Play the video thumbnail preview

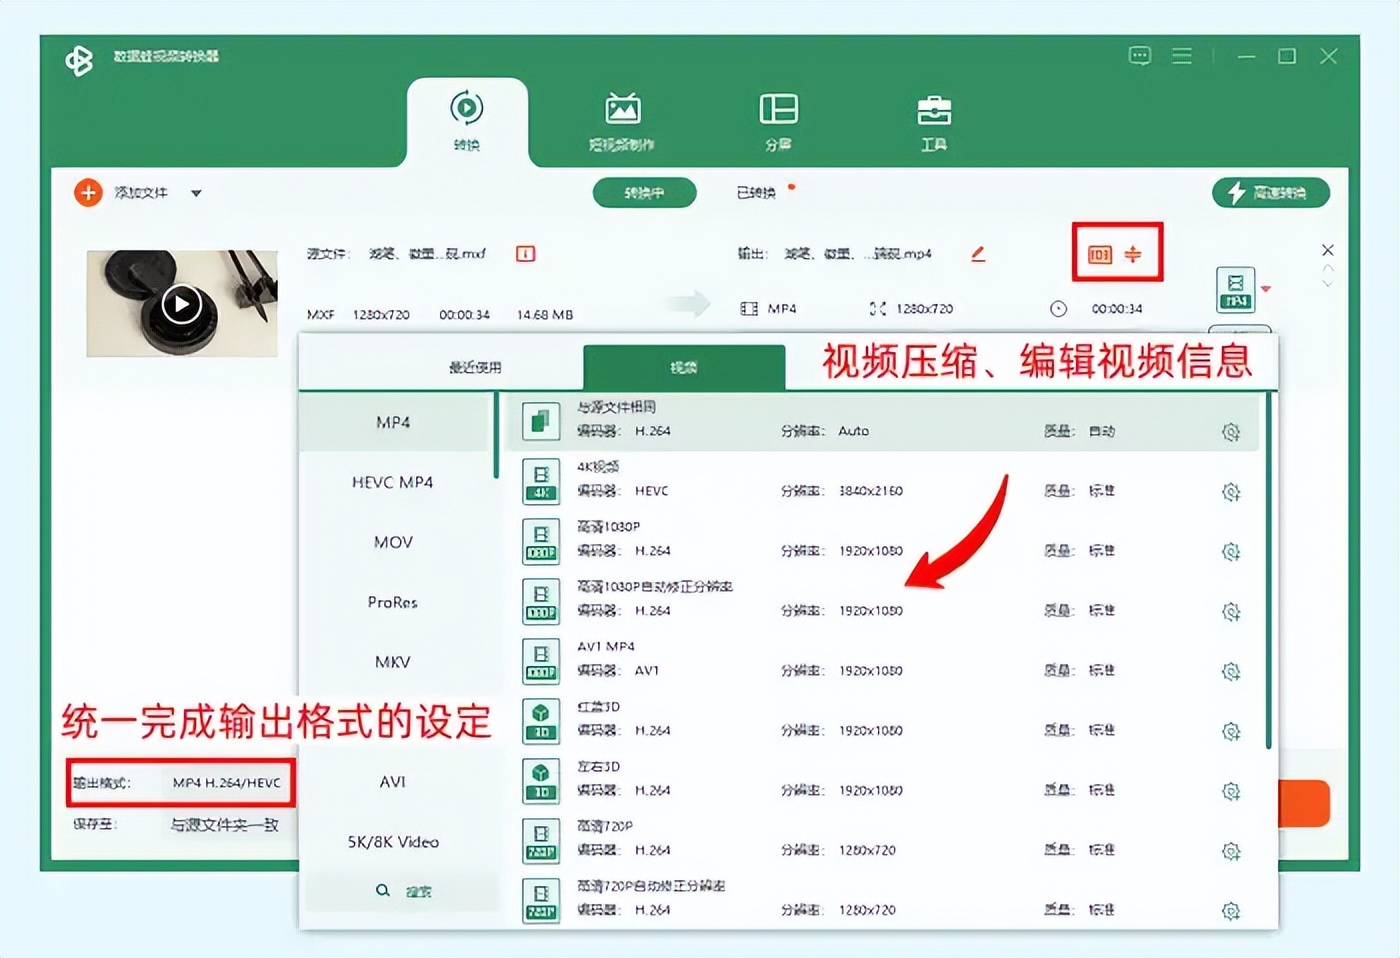tap(181, 304)
